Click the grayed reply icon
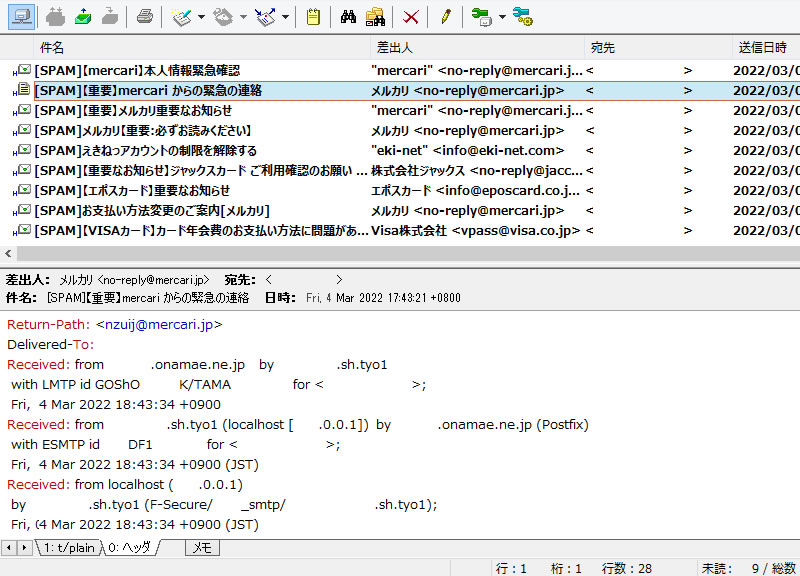 223,17
